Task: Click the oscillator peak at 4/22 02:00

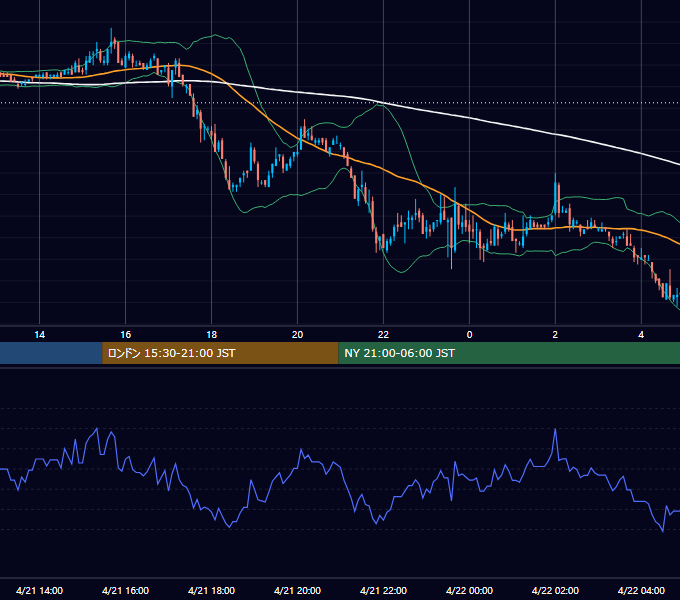Action: [555, 430]
